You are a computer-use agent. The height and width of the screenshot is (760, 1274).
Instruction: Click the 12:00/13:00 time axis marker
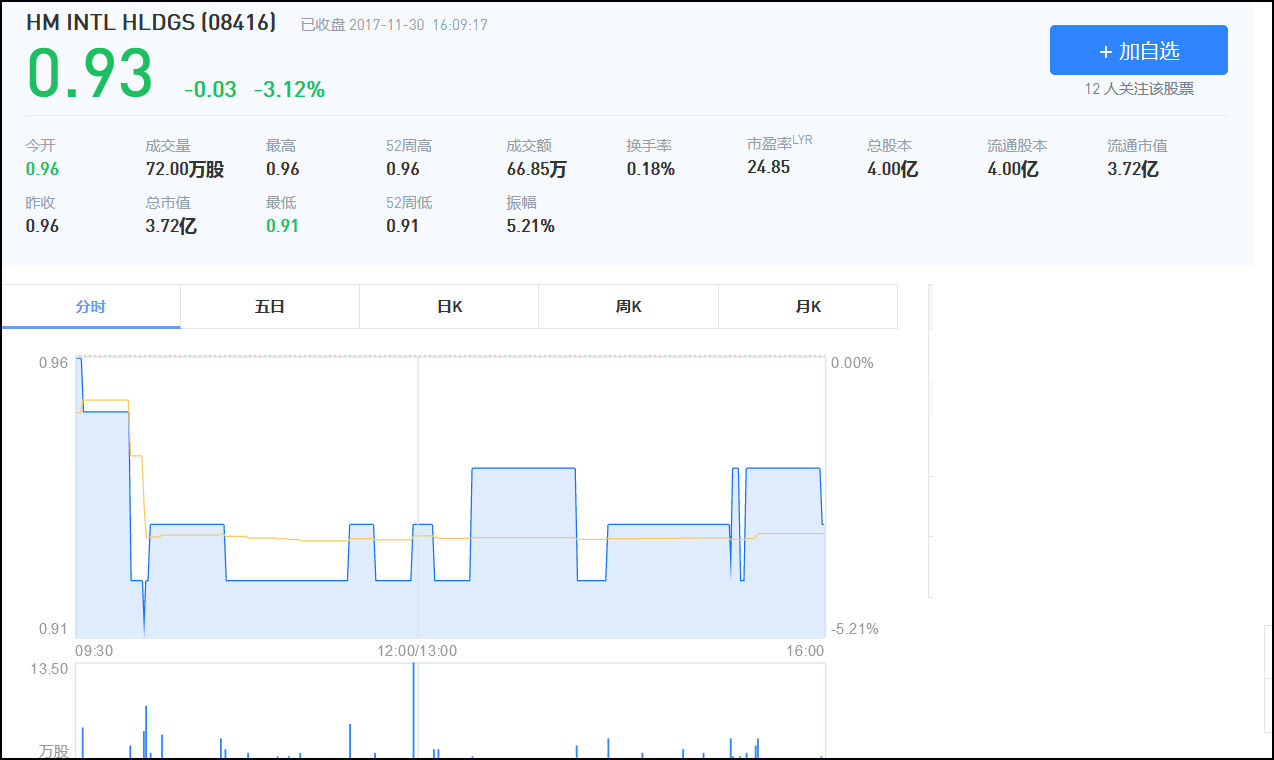[417, 651]
